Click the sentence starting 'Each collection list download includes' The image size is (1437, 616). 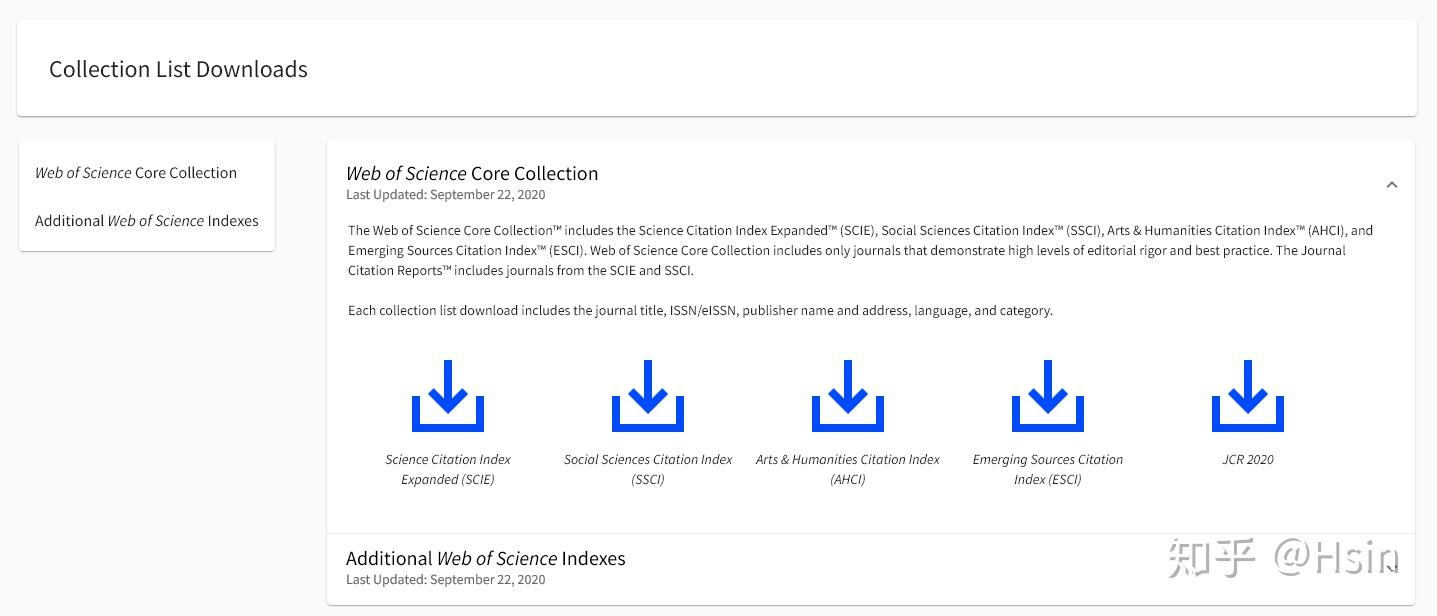click(x=700, y=311)
